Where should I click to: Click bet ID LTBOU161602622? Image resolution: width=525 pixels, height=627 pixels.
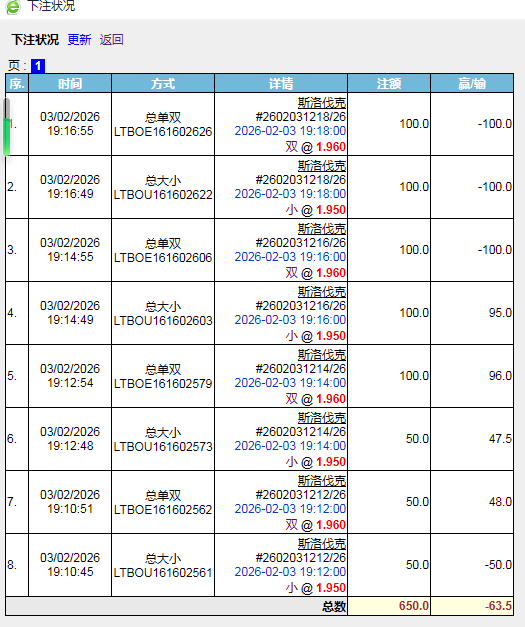163,195
